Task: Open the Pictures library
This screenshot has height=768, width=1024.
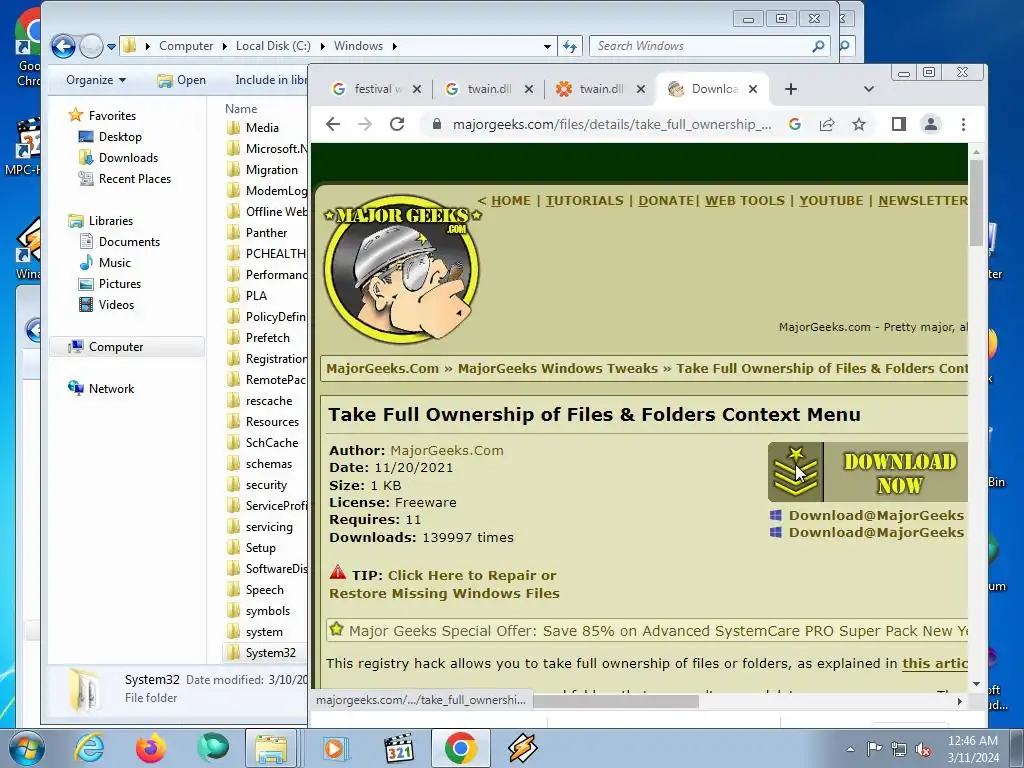Action: [120, 283]
